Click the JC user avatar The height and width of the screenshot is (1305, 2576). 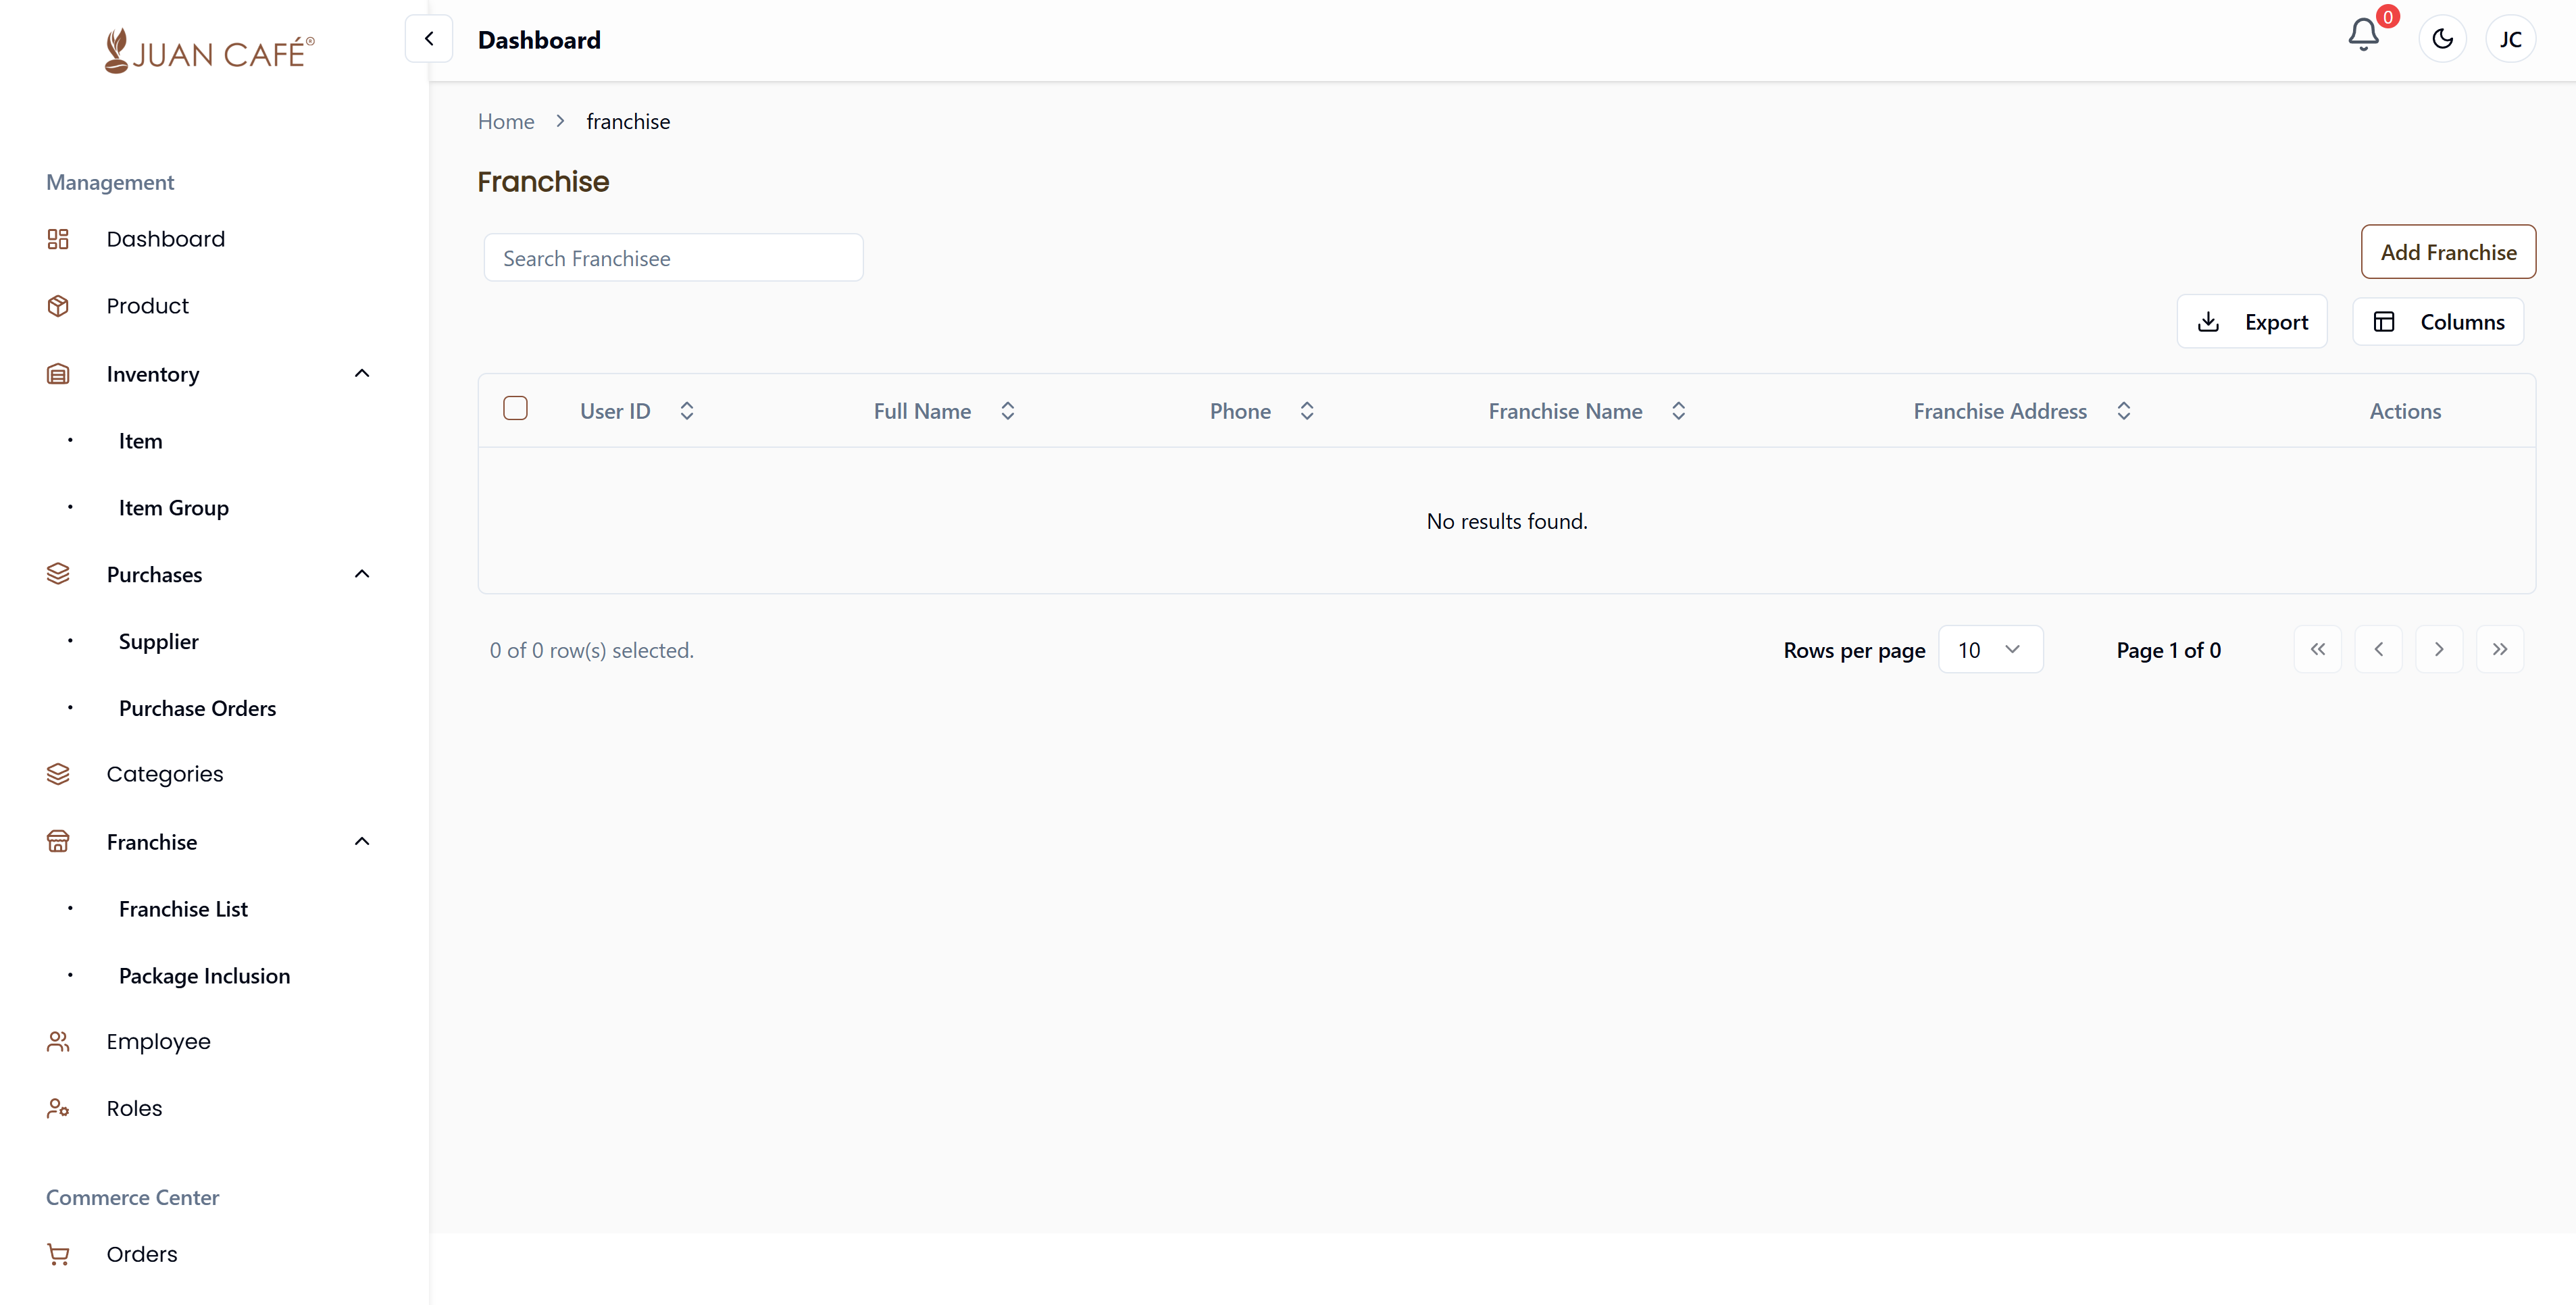(x=2510, y=39)
